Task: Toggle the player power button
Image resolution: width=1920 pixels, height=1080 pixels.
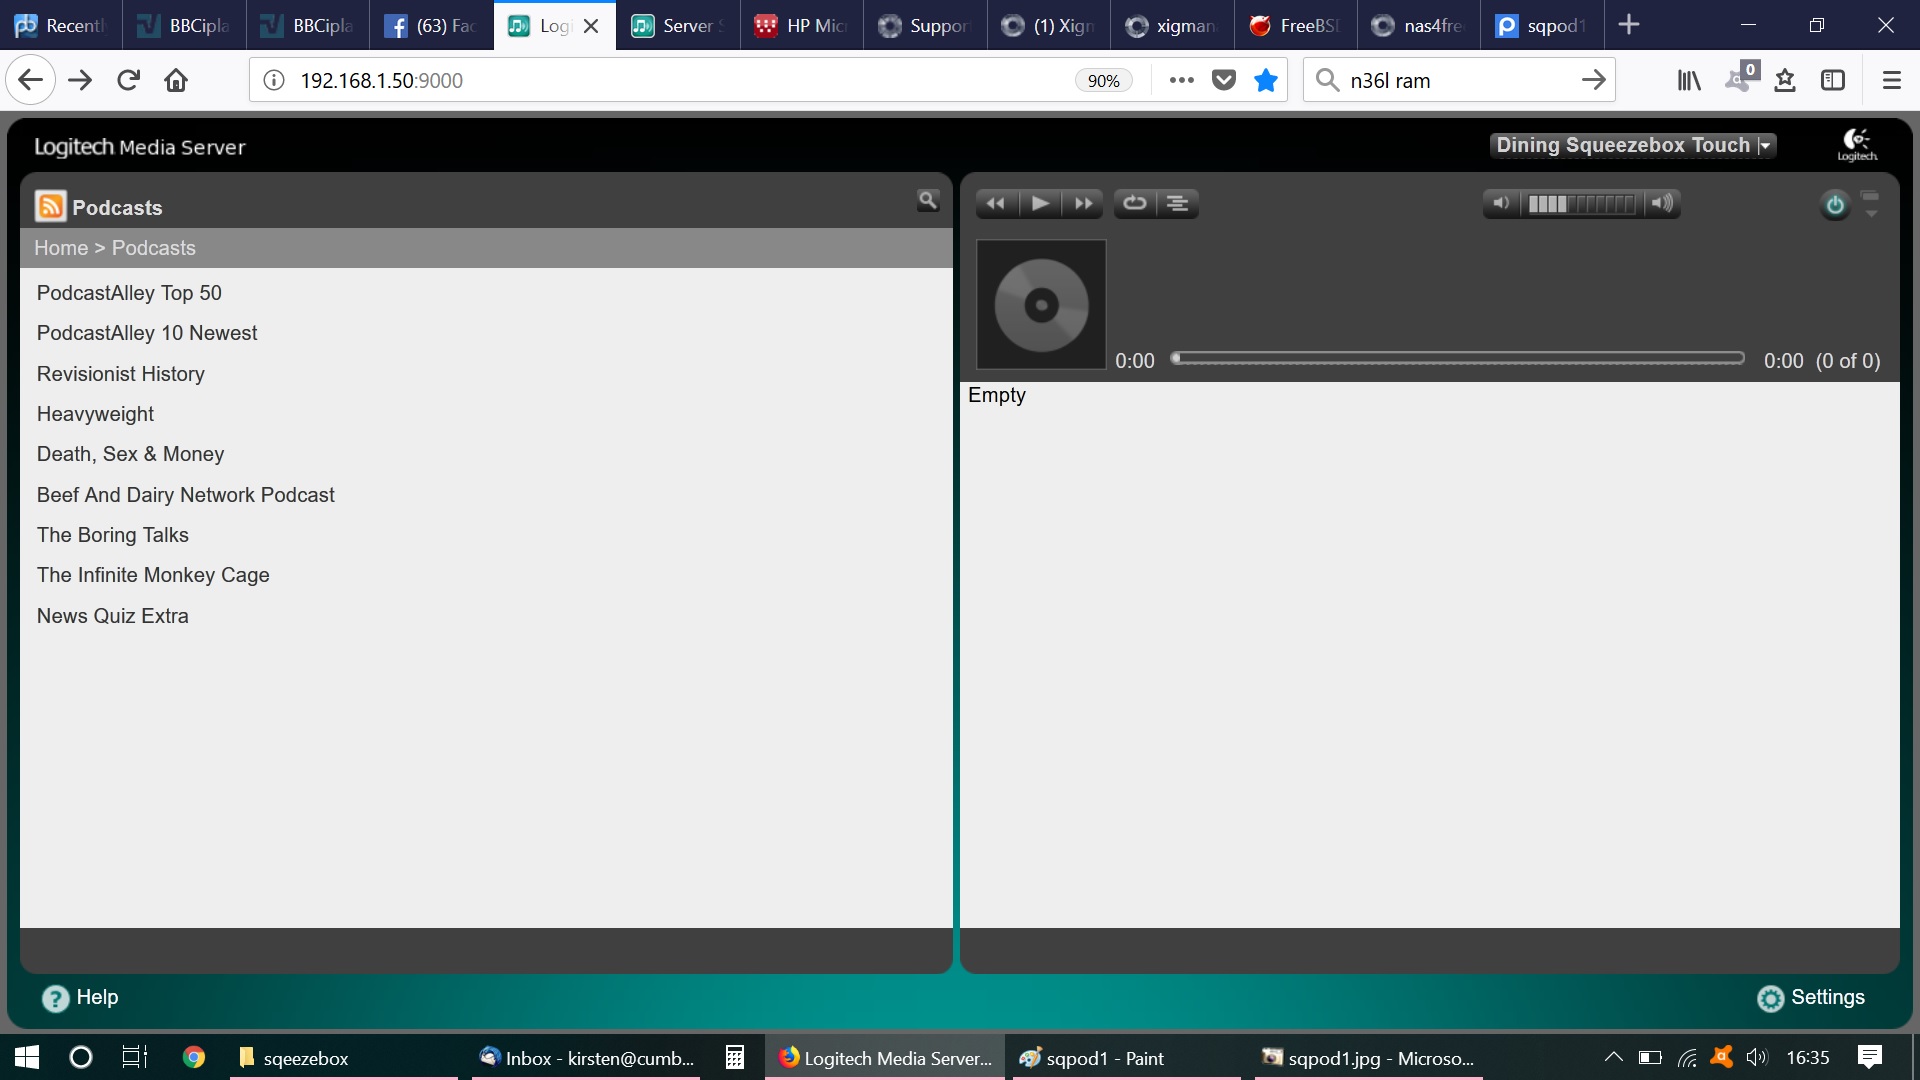Action: [1835, 205]
